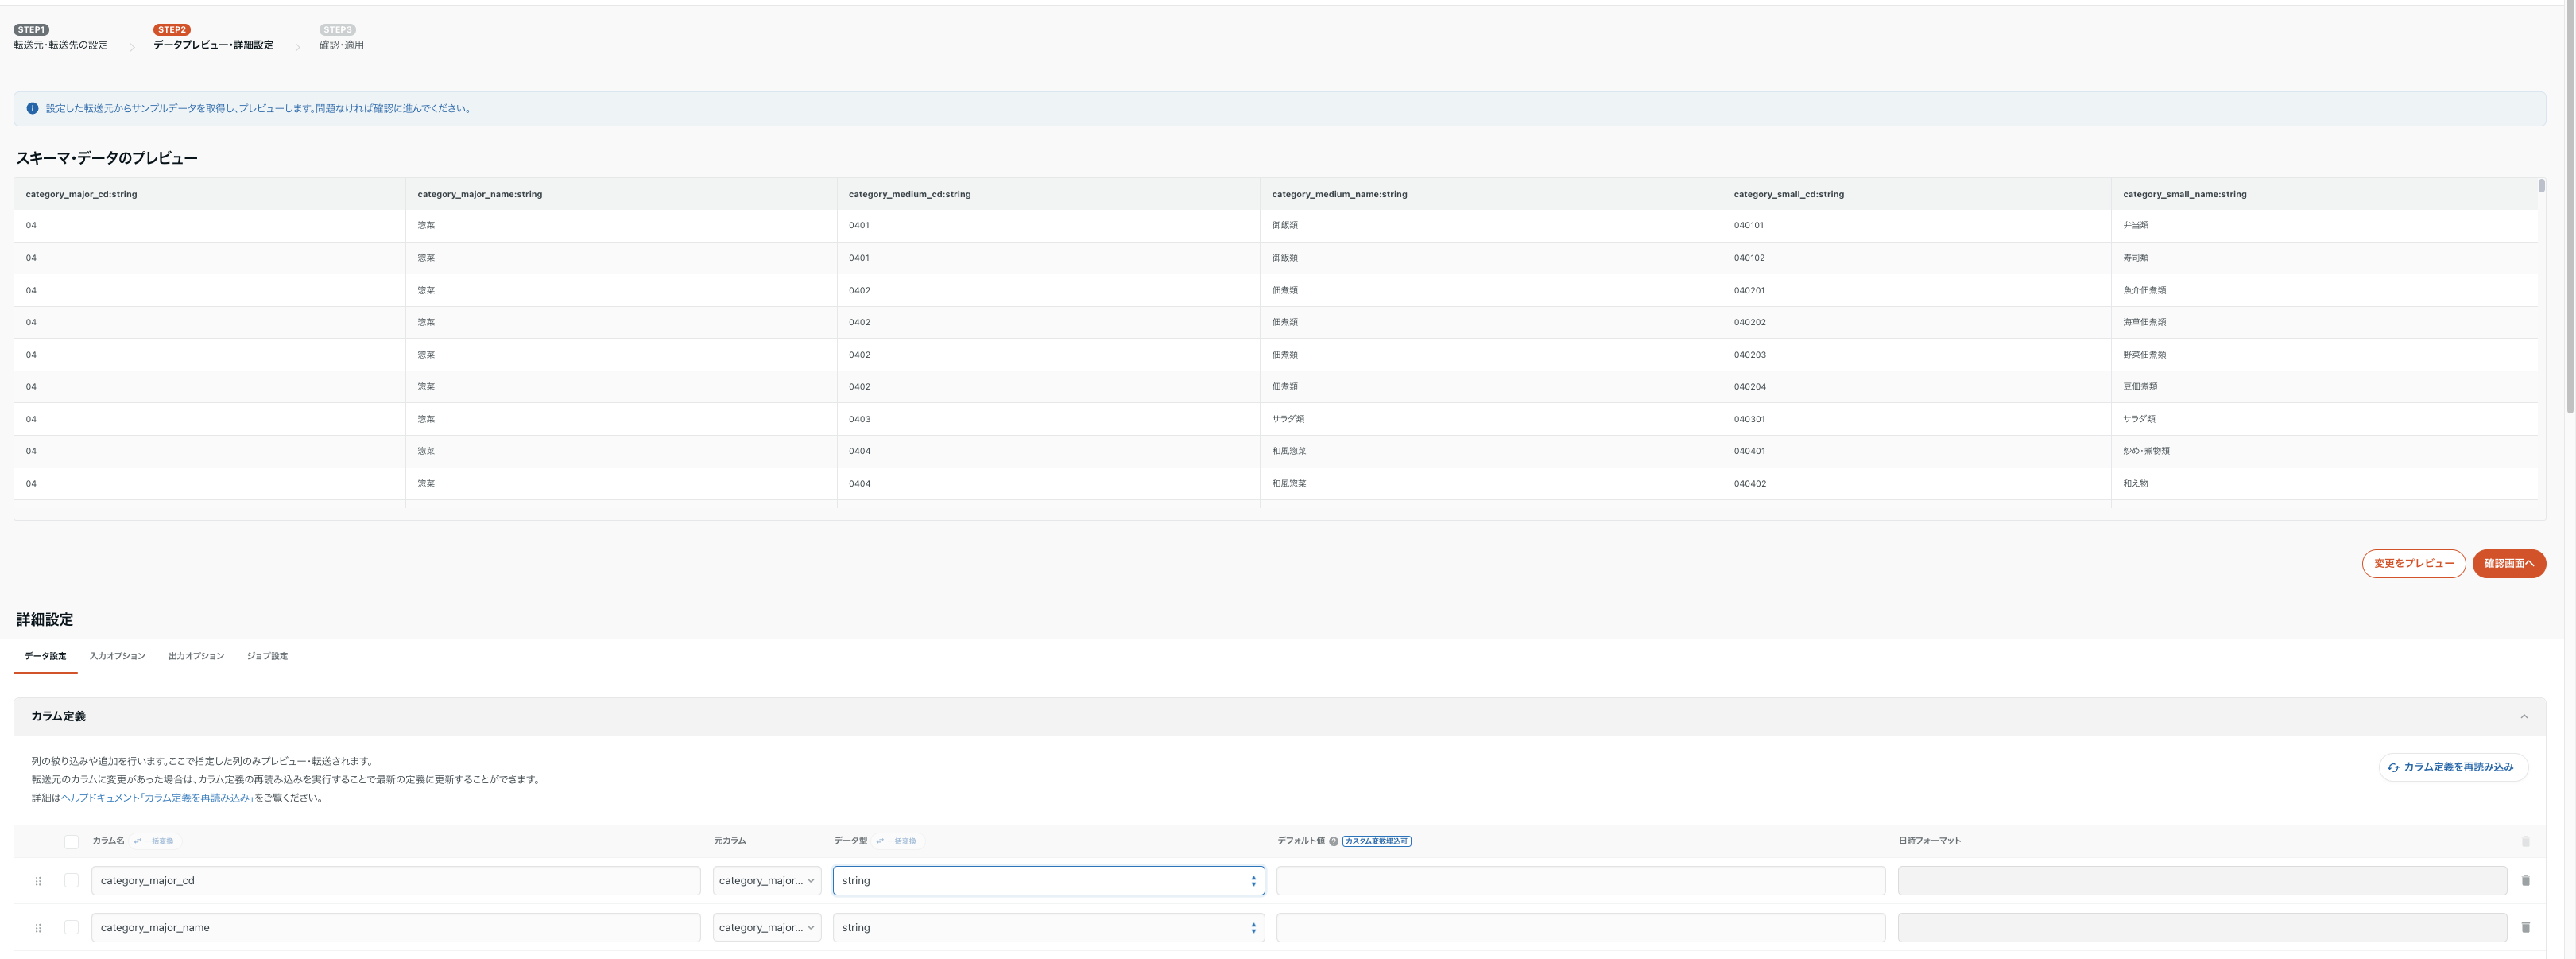Click the category_major_cd column name field
The height and width of the screenshot is (959, 2576).
(395, 881)
